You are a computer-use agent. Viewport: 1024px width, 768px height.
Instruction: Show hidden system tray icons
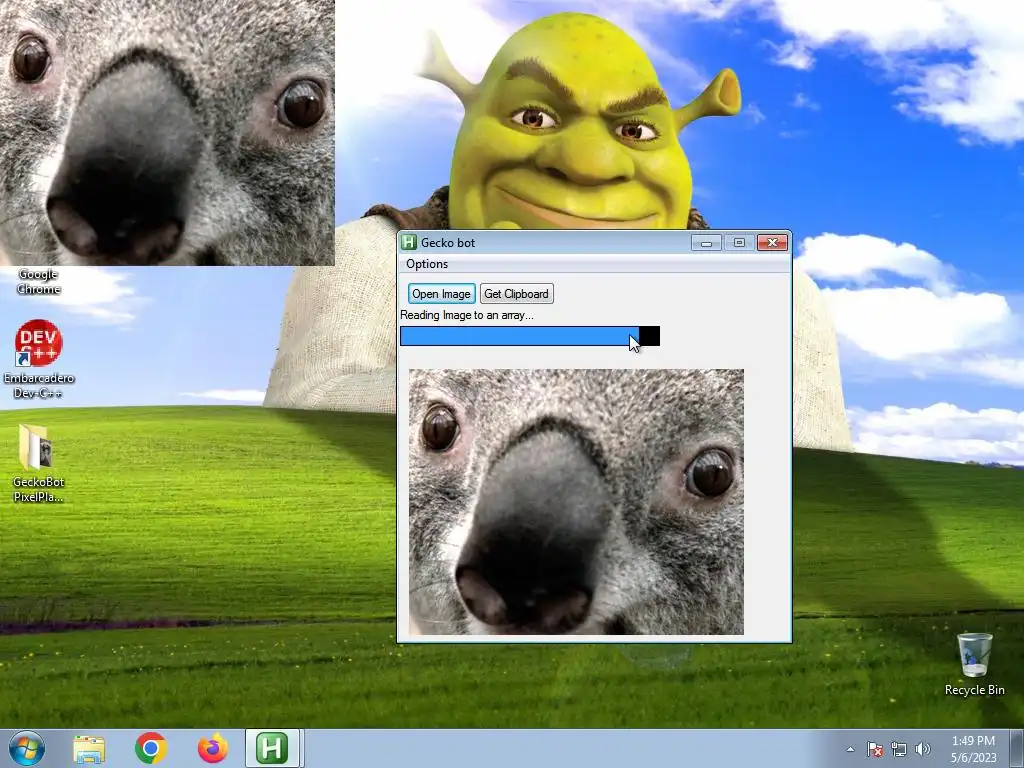[850, 750]
